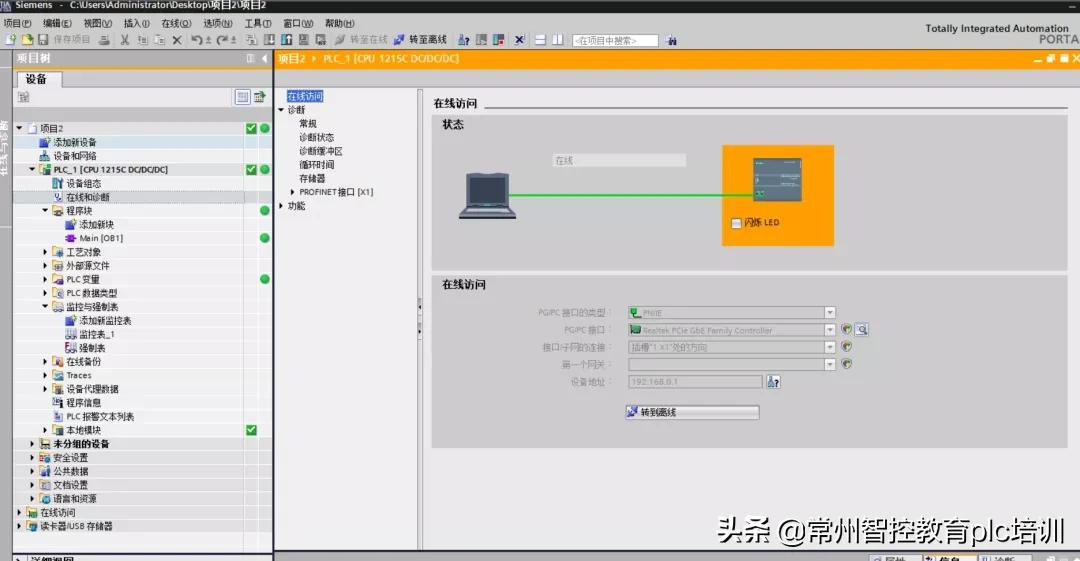The image size is (1080, 561).
Task: Open the 选项(N) menu
Action: point(218,23)
